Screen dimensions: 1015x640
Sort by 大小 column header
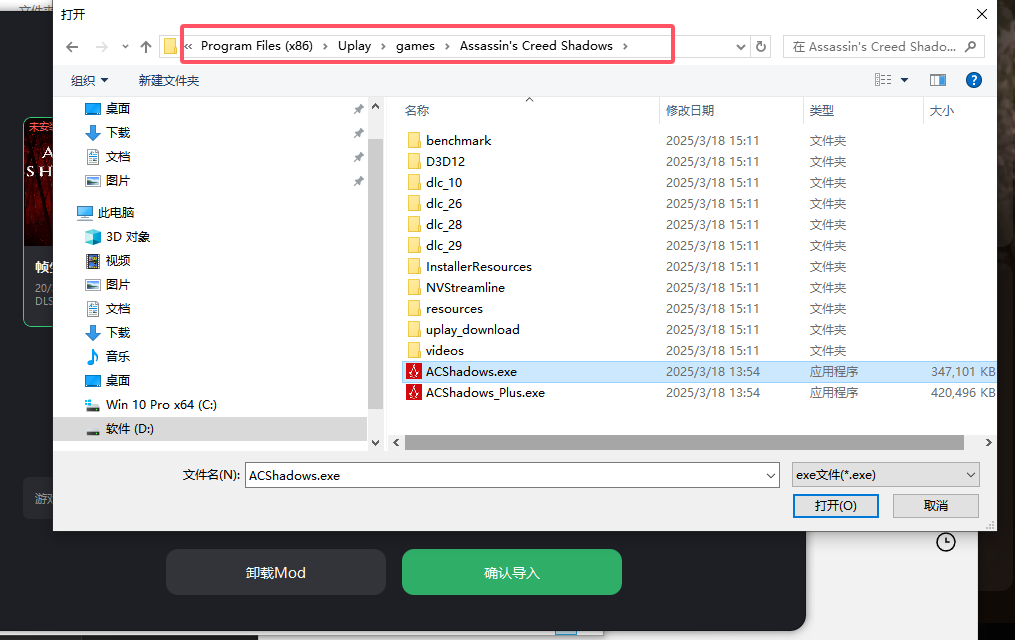click(x=942, y=111)
